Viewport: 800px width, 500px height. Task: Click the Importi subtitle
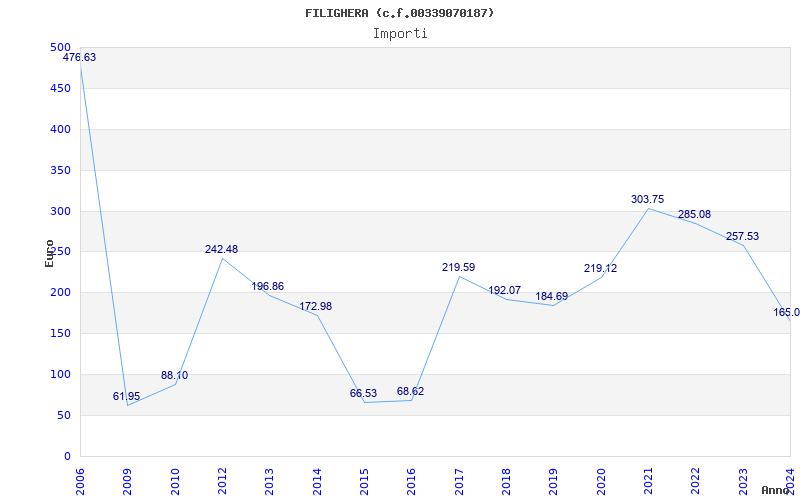click(x=400, y=33)
